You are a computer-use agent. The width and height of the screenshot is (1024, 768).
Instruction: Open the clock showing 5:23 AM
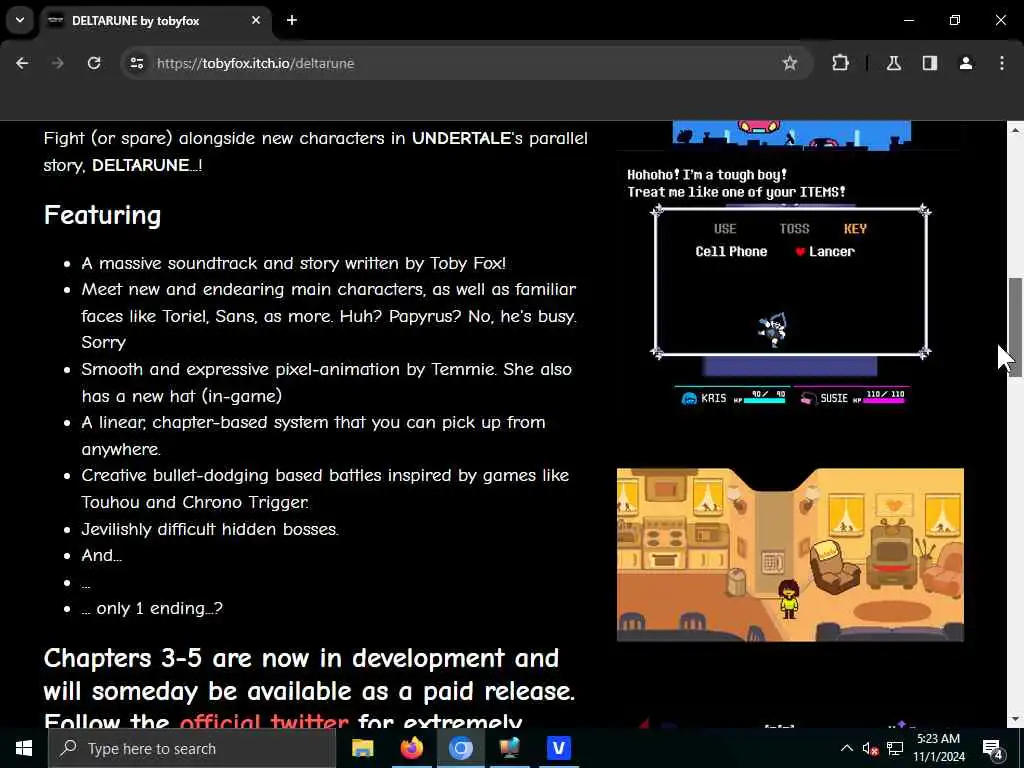pos(938,748)
